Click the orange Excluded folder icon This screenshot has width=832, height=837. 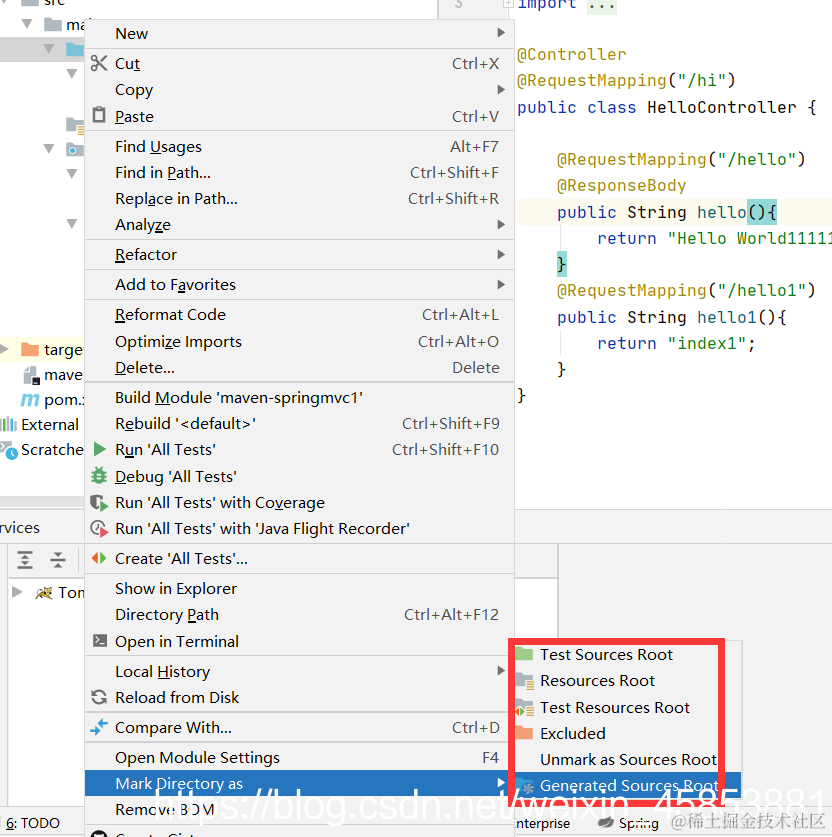pos(525,732)
